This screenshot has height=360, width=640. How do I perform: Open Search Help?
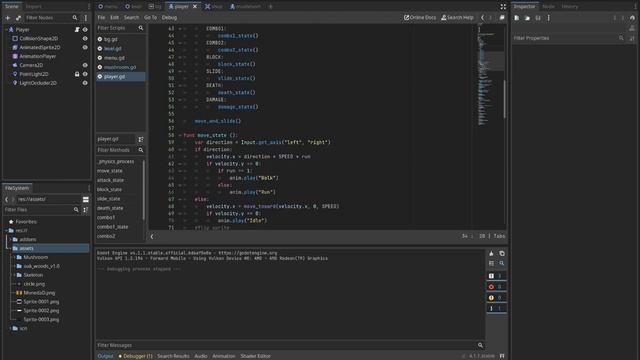[x=458, y=18]
